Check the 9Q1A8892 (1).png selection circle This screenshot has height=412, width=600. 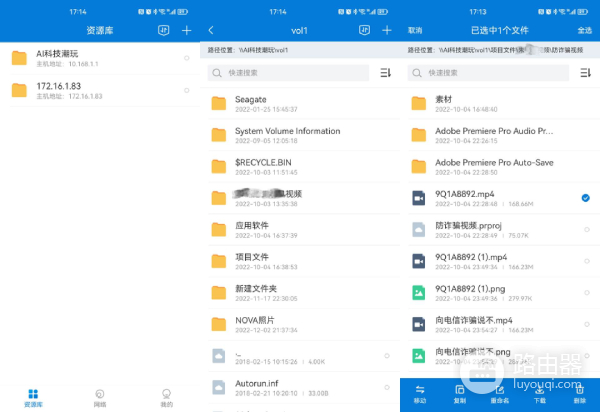[587, 293]
